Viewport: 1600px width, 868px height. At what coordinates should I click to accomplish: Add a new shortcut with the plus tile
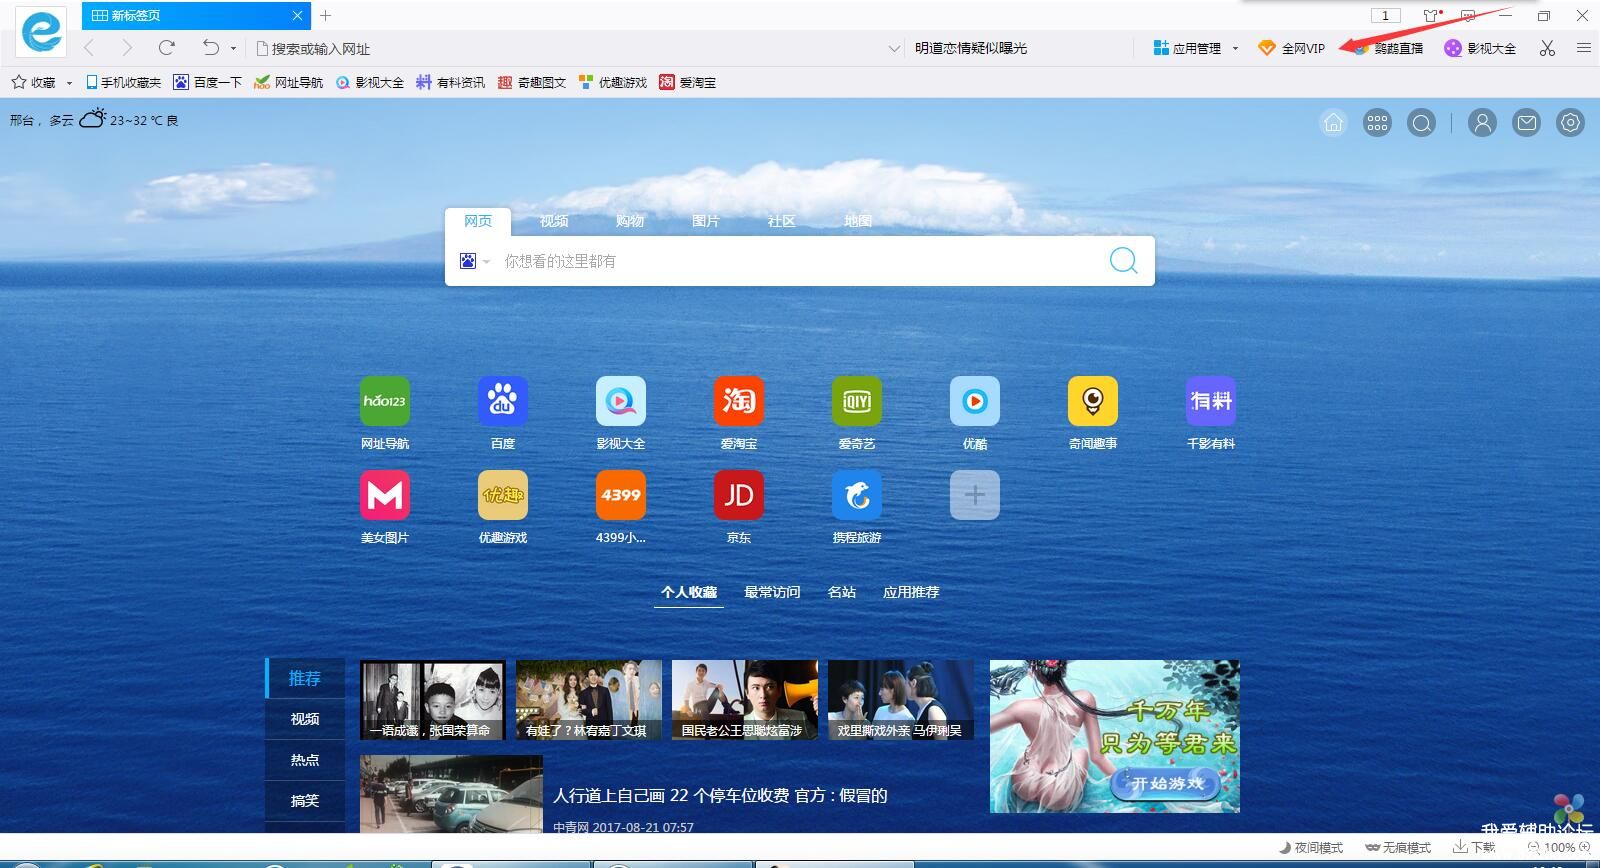click(975, 495)
